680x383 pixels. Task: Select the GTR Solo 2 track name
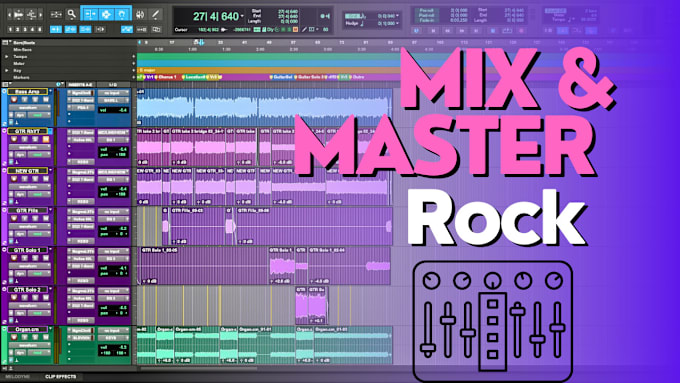click(27, 289)
